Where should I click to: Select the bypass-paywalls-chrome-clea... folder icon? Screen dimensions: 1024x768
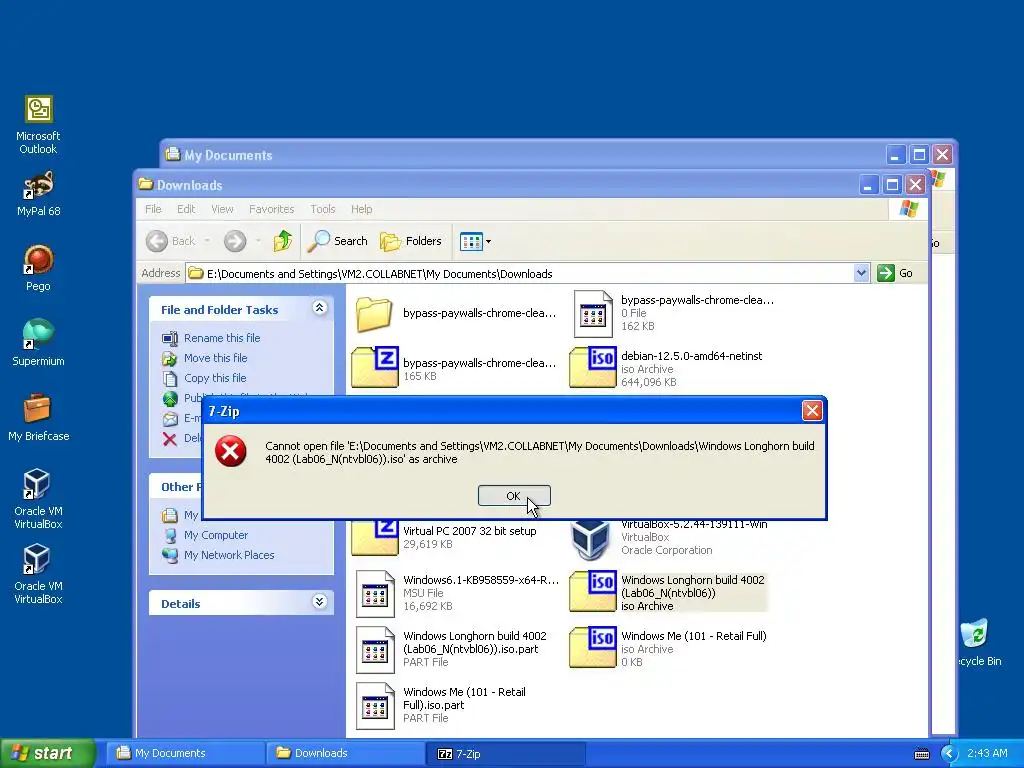pos(374,314)
